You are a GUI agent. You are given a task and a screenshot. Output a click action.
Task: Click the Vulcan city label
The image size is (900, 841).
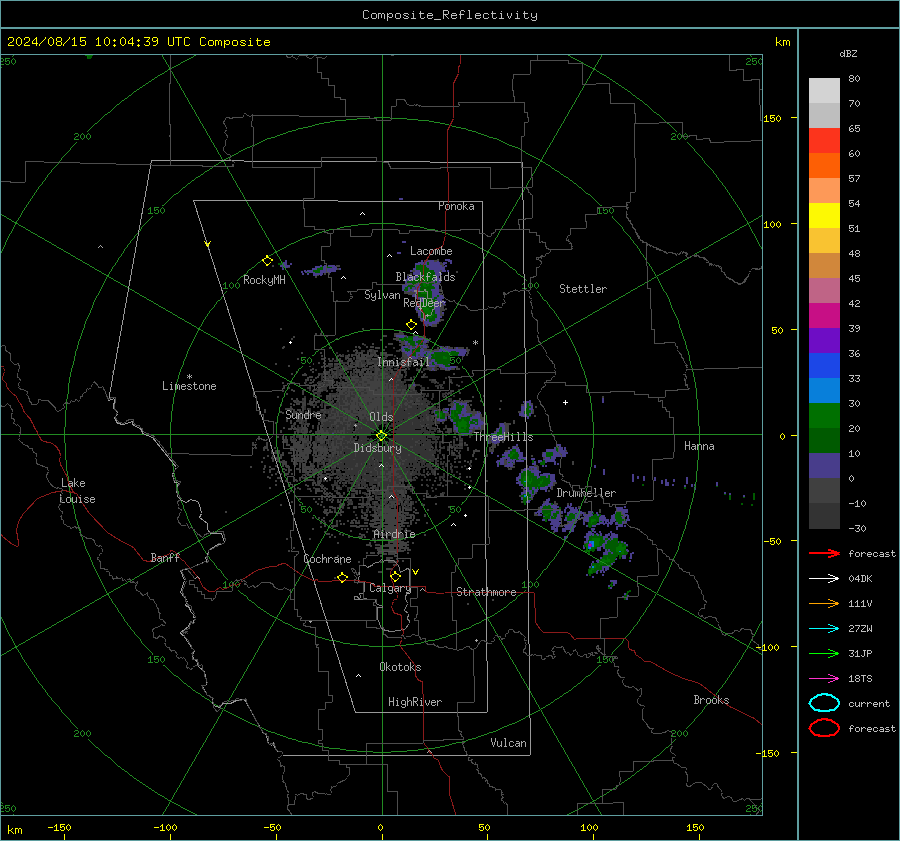coord(509,743)
